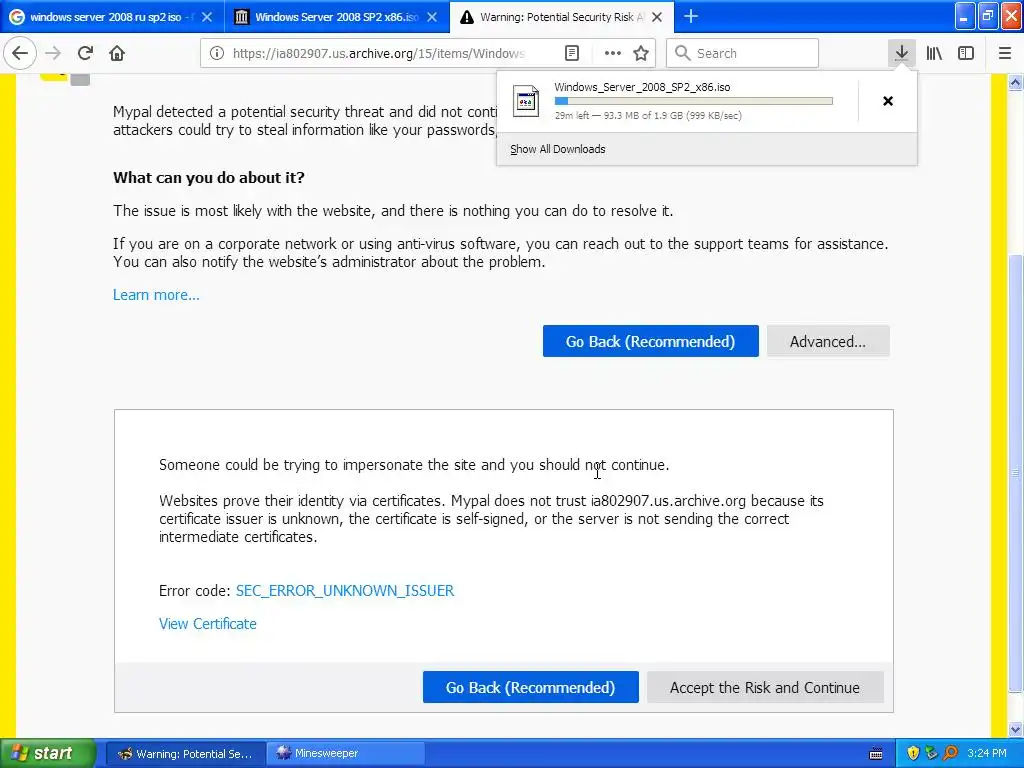Click Go Back (Recommended) in advanced panel

tap(530, 687)
